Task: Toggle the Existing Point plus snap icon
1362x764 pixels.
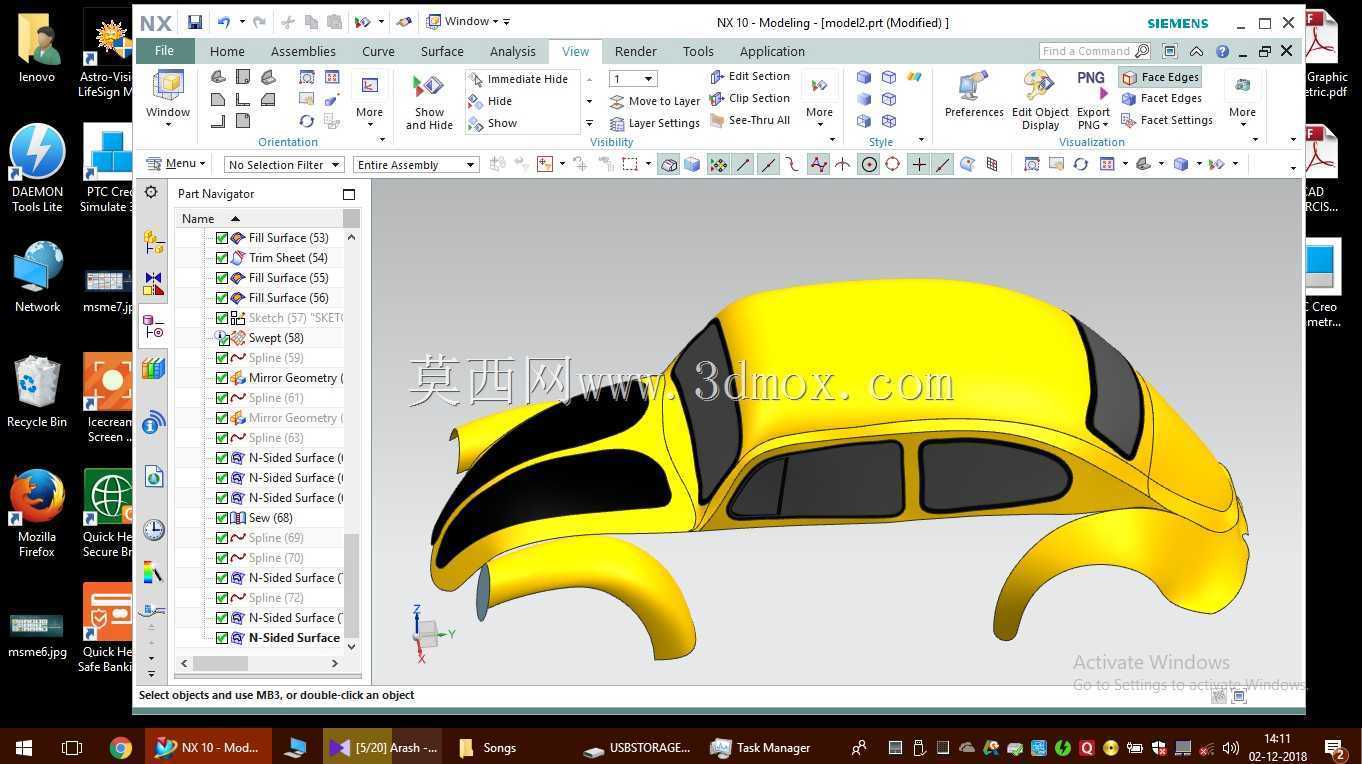Action: pos(919,165)
